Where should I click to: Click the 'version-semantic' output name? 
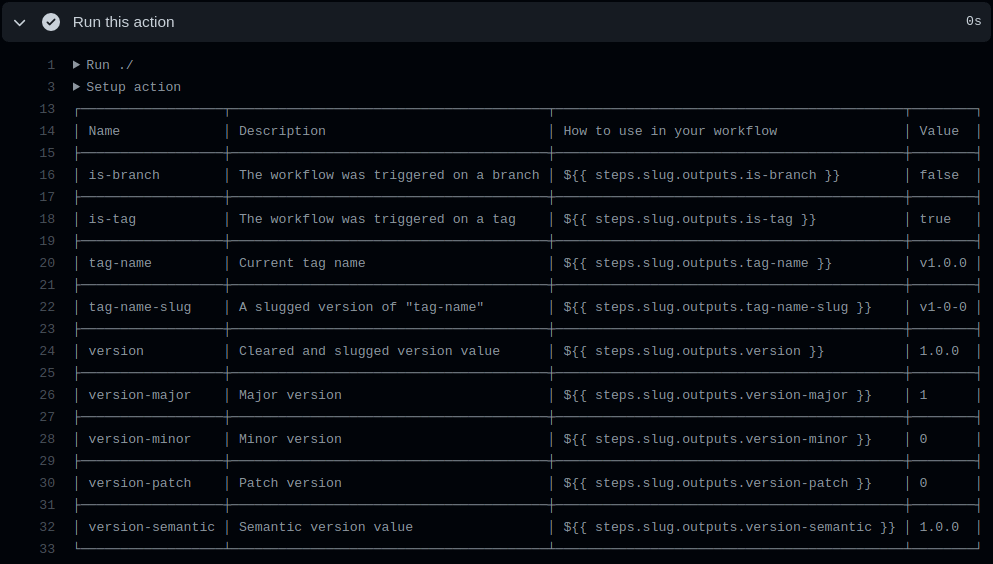click(x=151, y=527)
